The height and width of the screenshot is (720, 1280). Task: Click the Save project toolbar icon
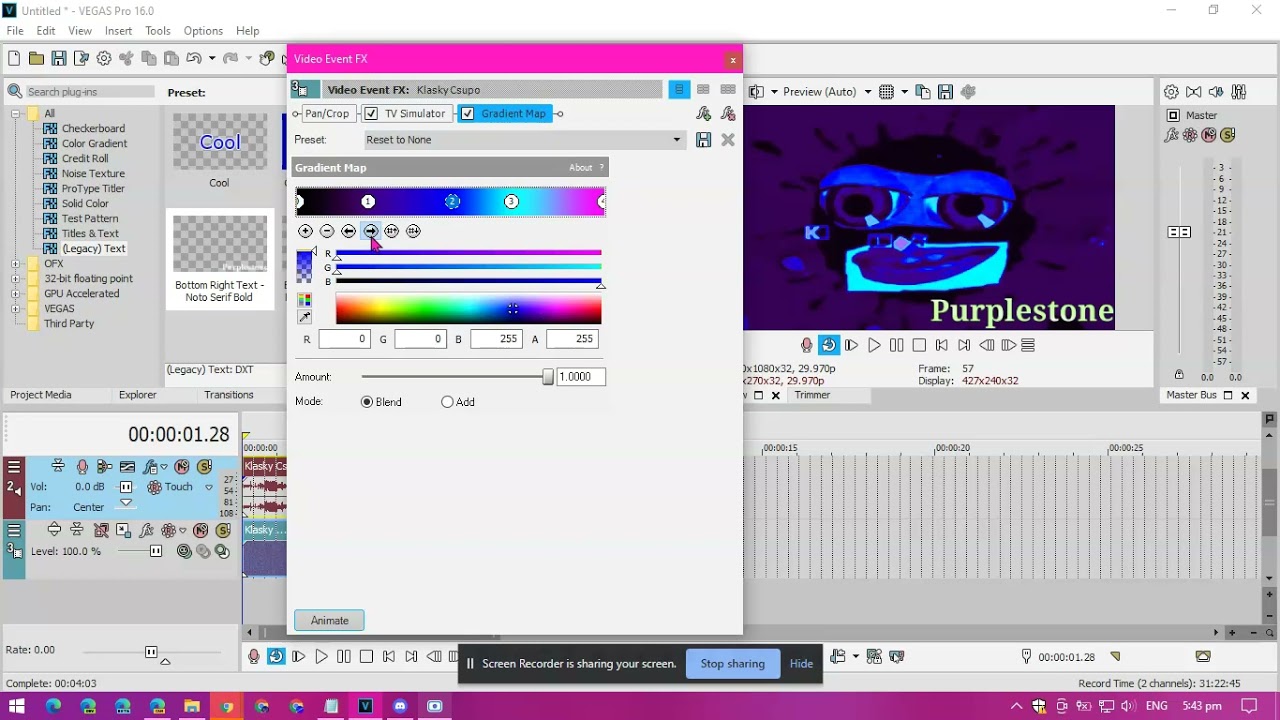(59, 59)
